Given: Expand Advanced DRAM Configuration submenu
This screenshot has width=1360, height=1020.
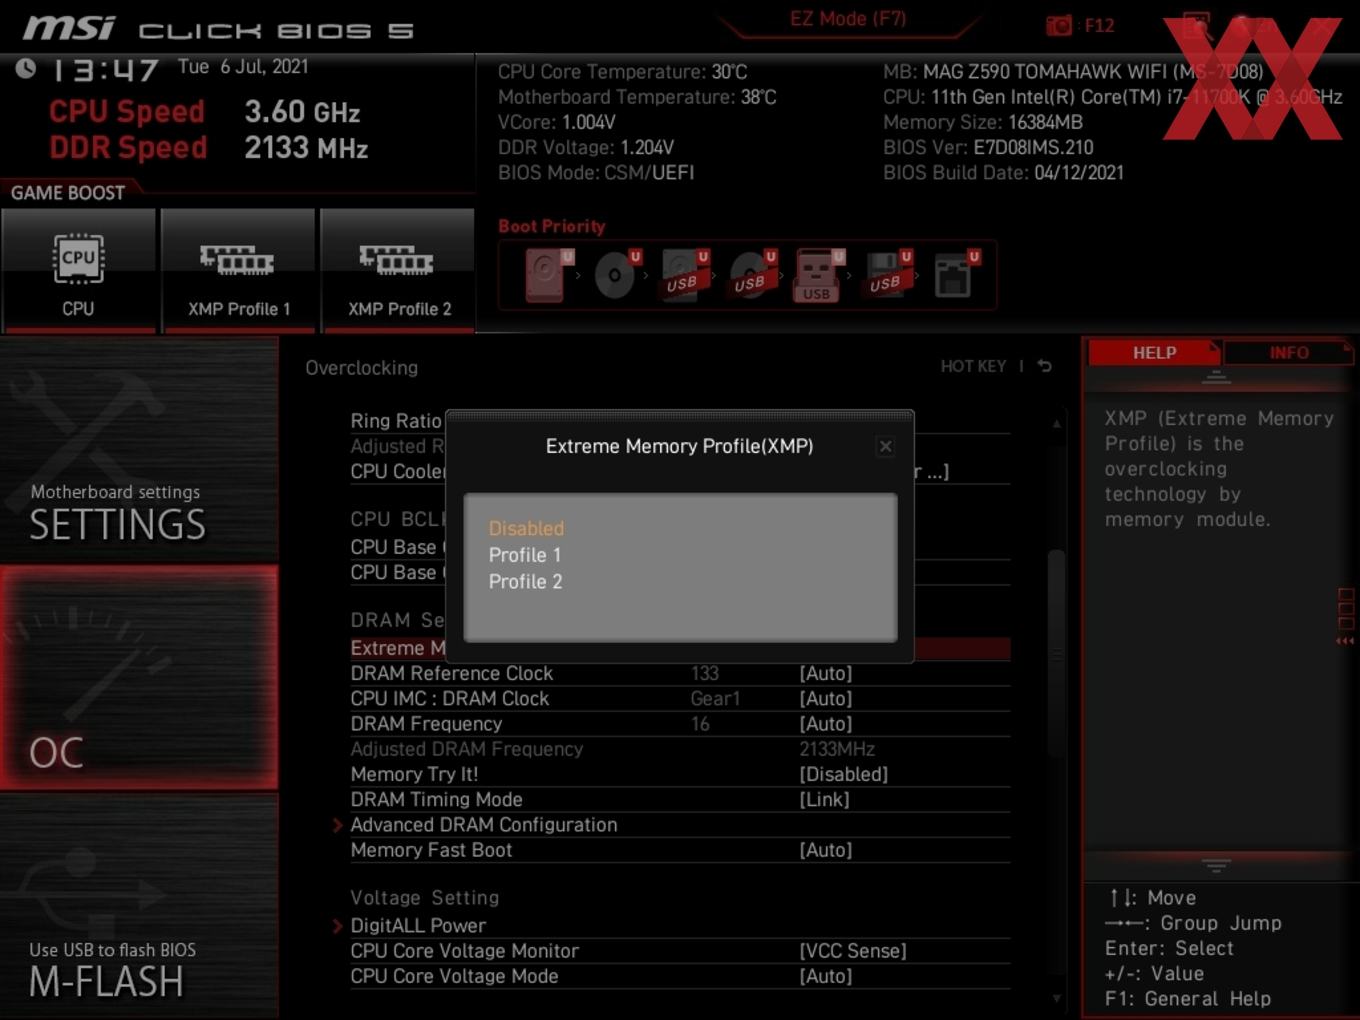Looking at the screenshot, I should click(483, 825).
